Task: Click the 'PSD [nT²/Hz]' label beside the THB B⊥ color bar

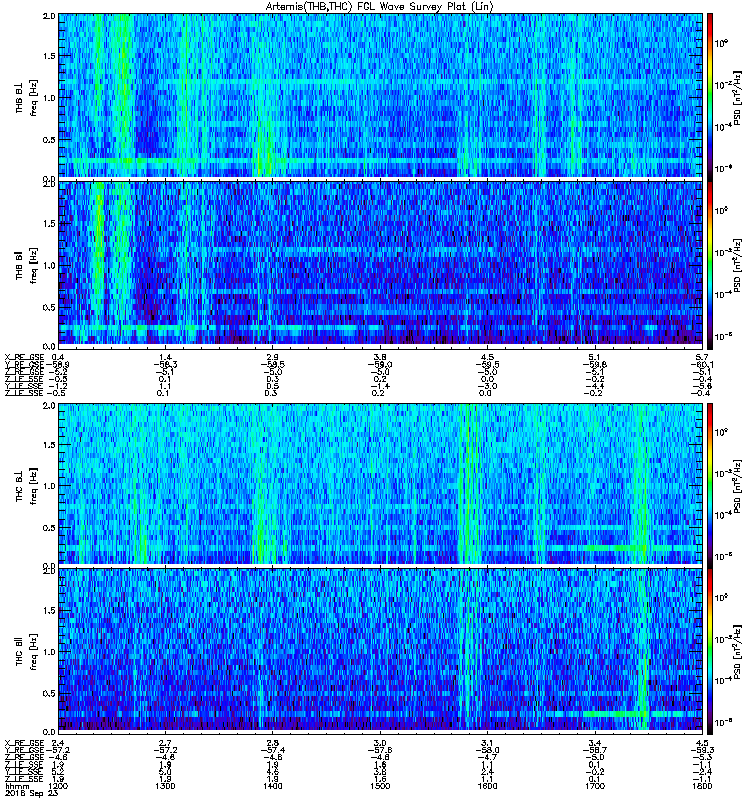Action: tap(738, 97)
